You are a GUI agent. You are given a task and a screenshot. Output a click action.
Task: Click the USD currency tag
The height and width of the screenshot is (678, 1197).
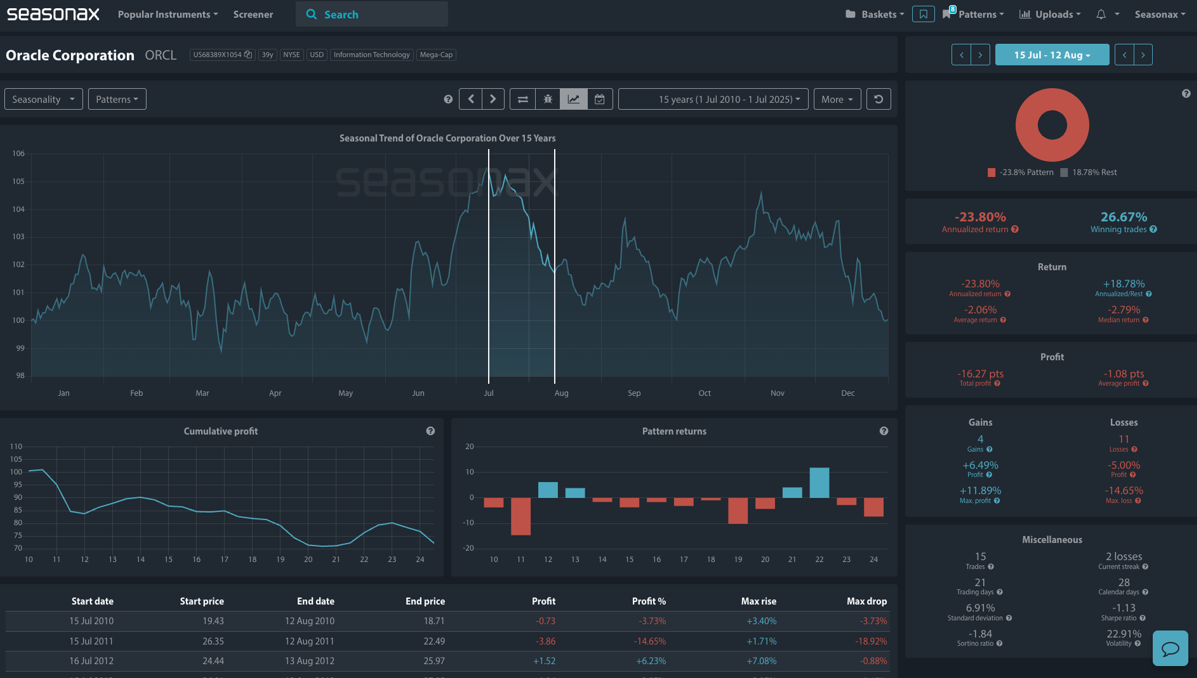316,55
